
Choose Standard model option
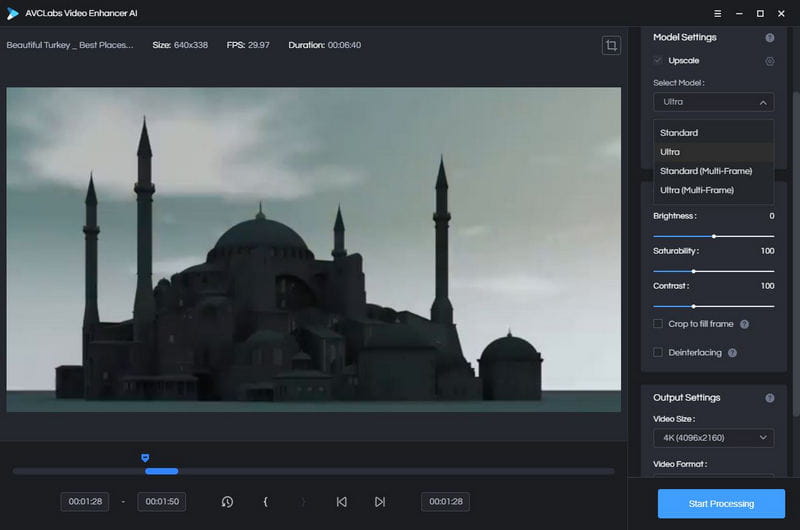tap(713, 133)
